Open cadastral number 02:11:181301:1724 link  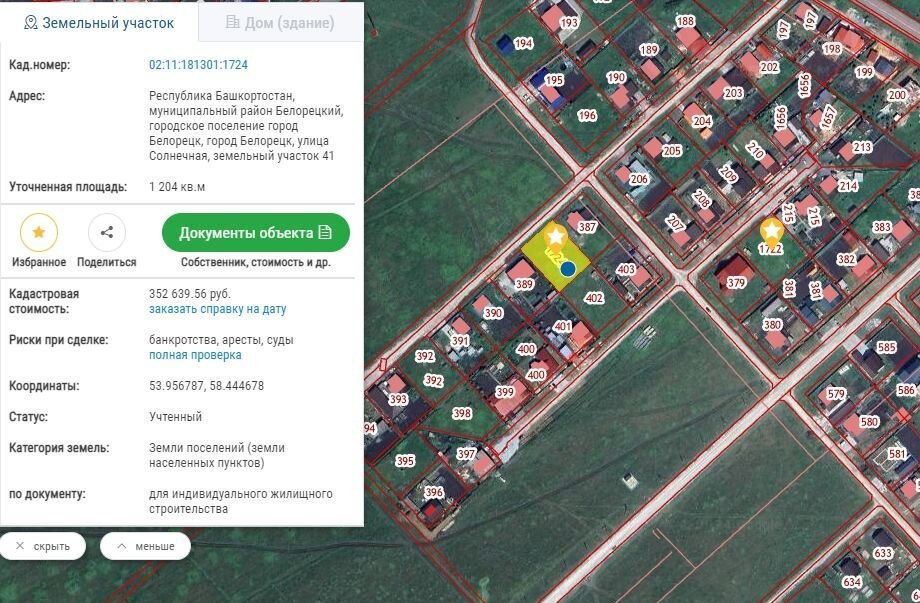tap(198, 65)
